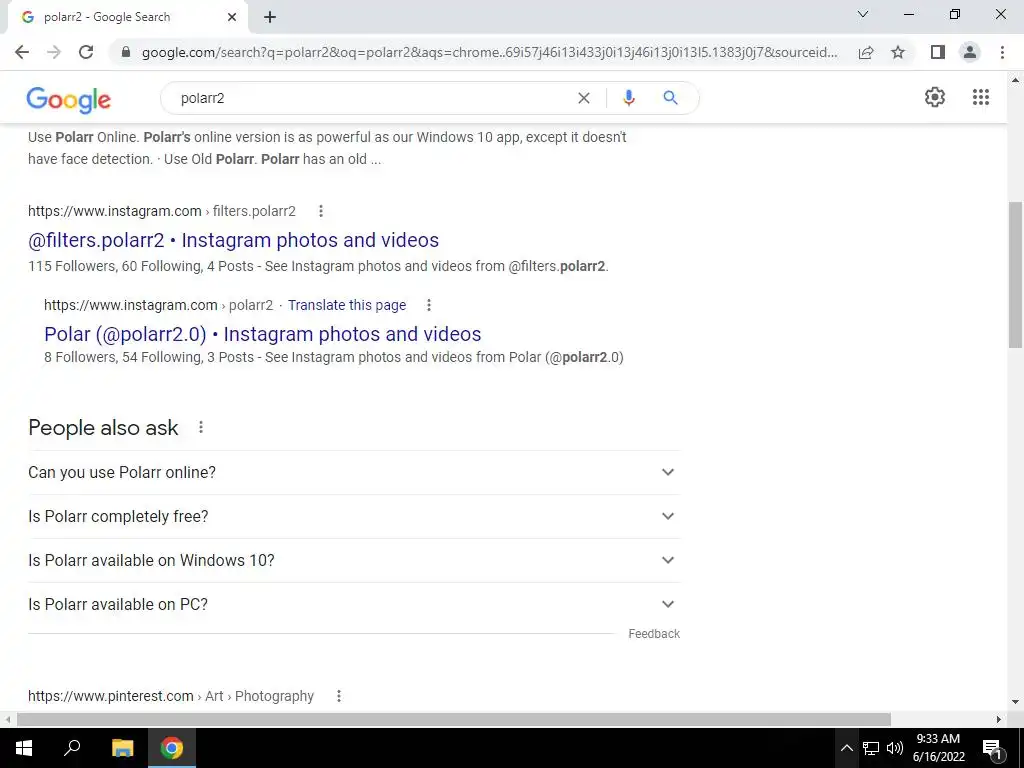Go to Google home via the logo

[69, 99]
